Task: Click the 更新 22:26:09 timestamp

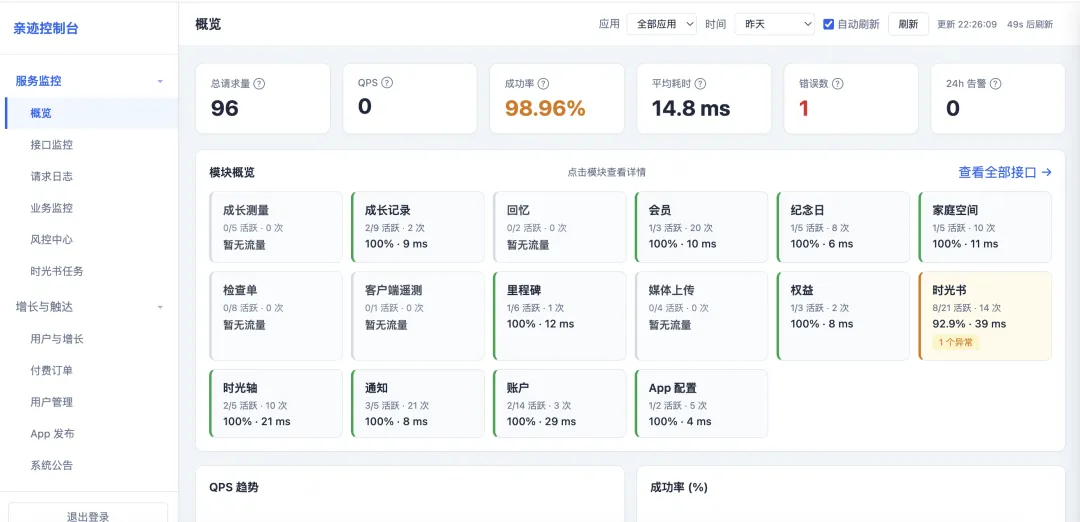Action: click(x=967, y=24)
